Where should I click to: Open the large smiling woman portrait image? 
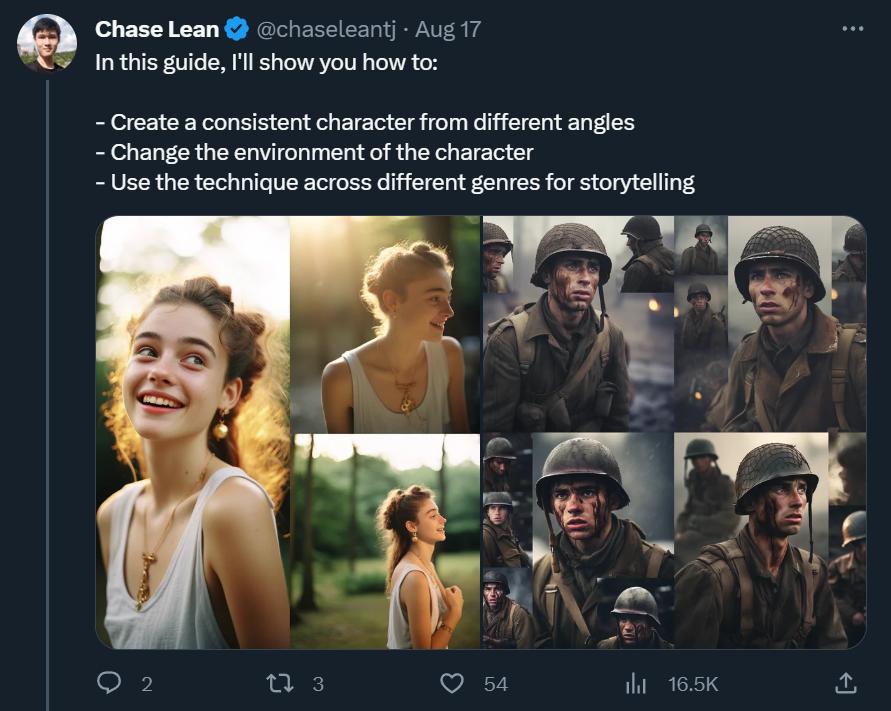192,432
